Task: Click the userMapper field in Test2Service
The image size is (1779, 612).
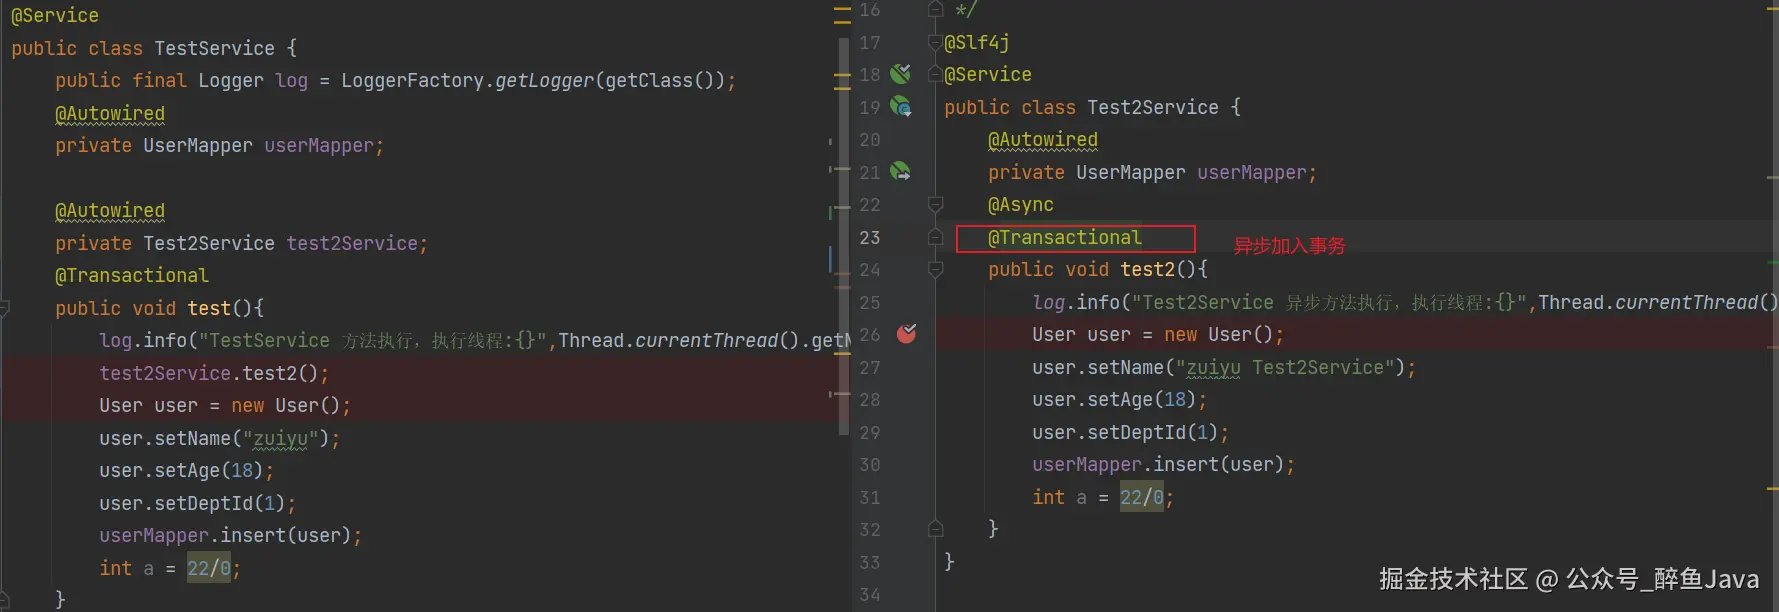Action: click(x=1252, y=172)
